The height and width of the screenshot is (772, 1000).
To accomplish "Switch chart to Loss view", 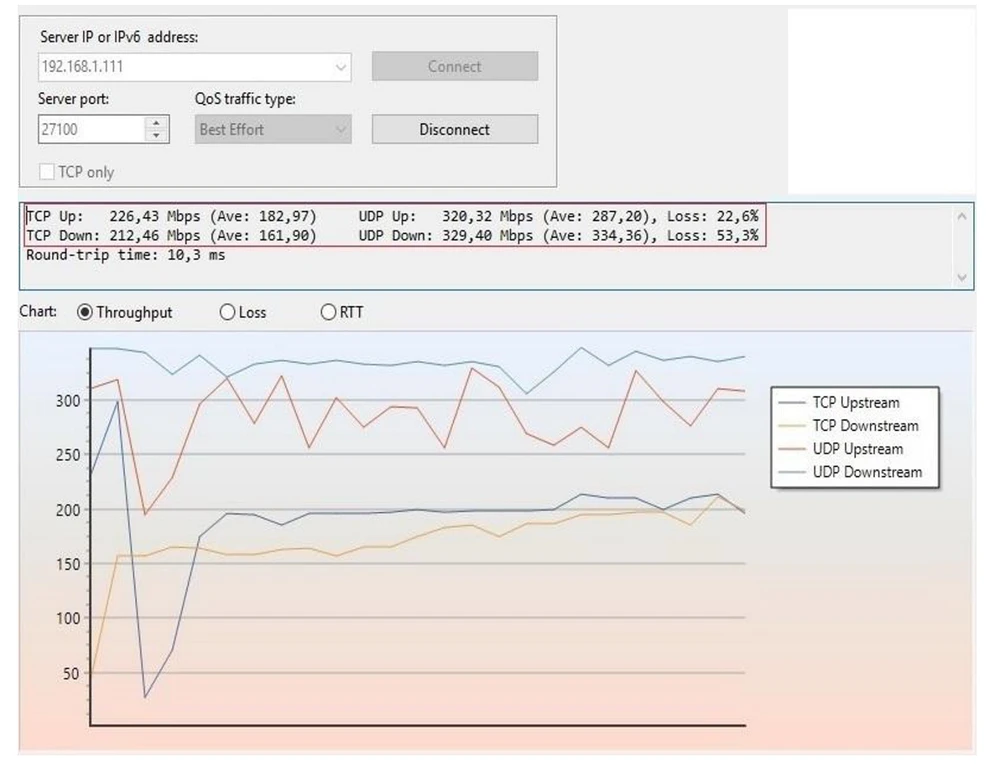I will (227, 312).
